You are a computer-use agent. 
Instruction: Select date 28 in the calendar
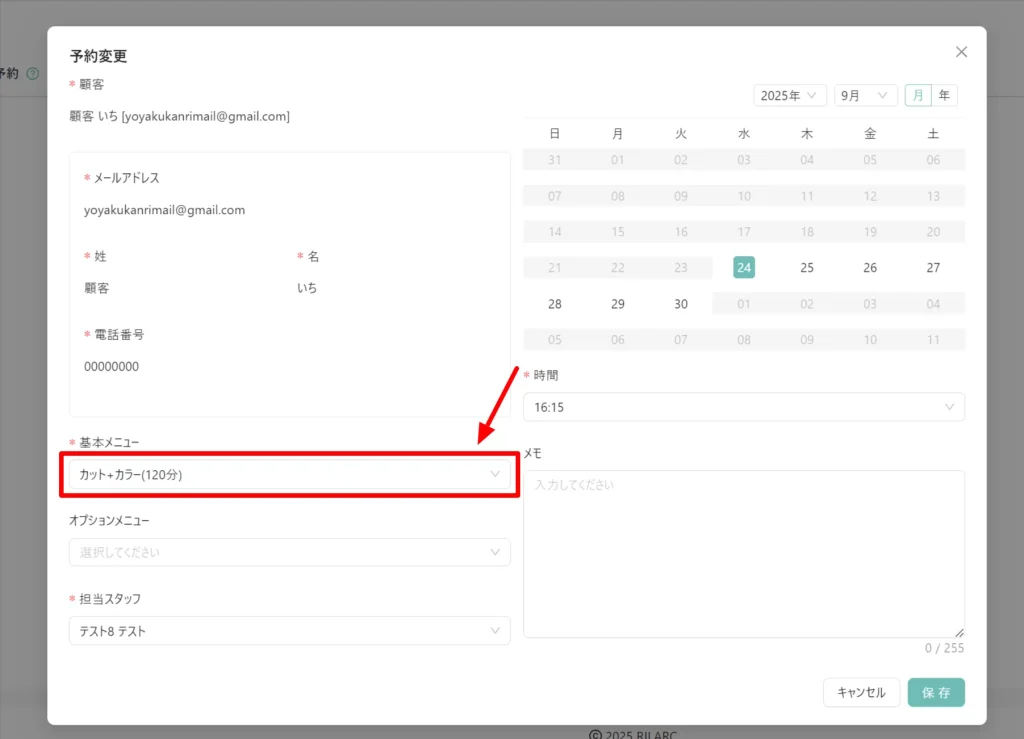555,304
